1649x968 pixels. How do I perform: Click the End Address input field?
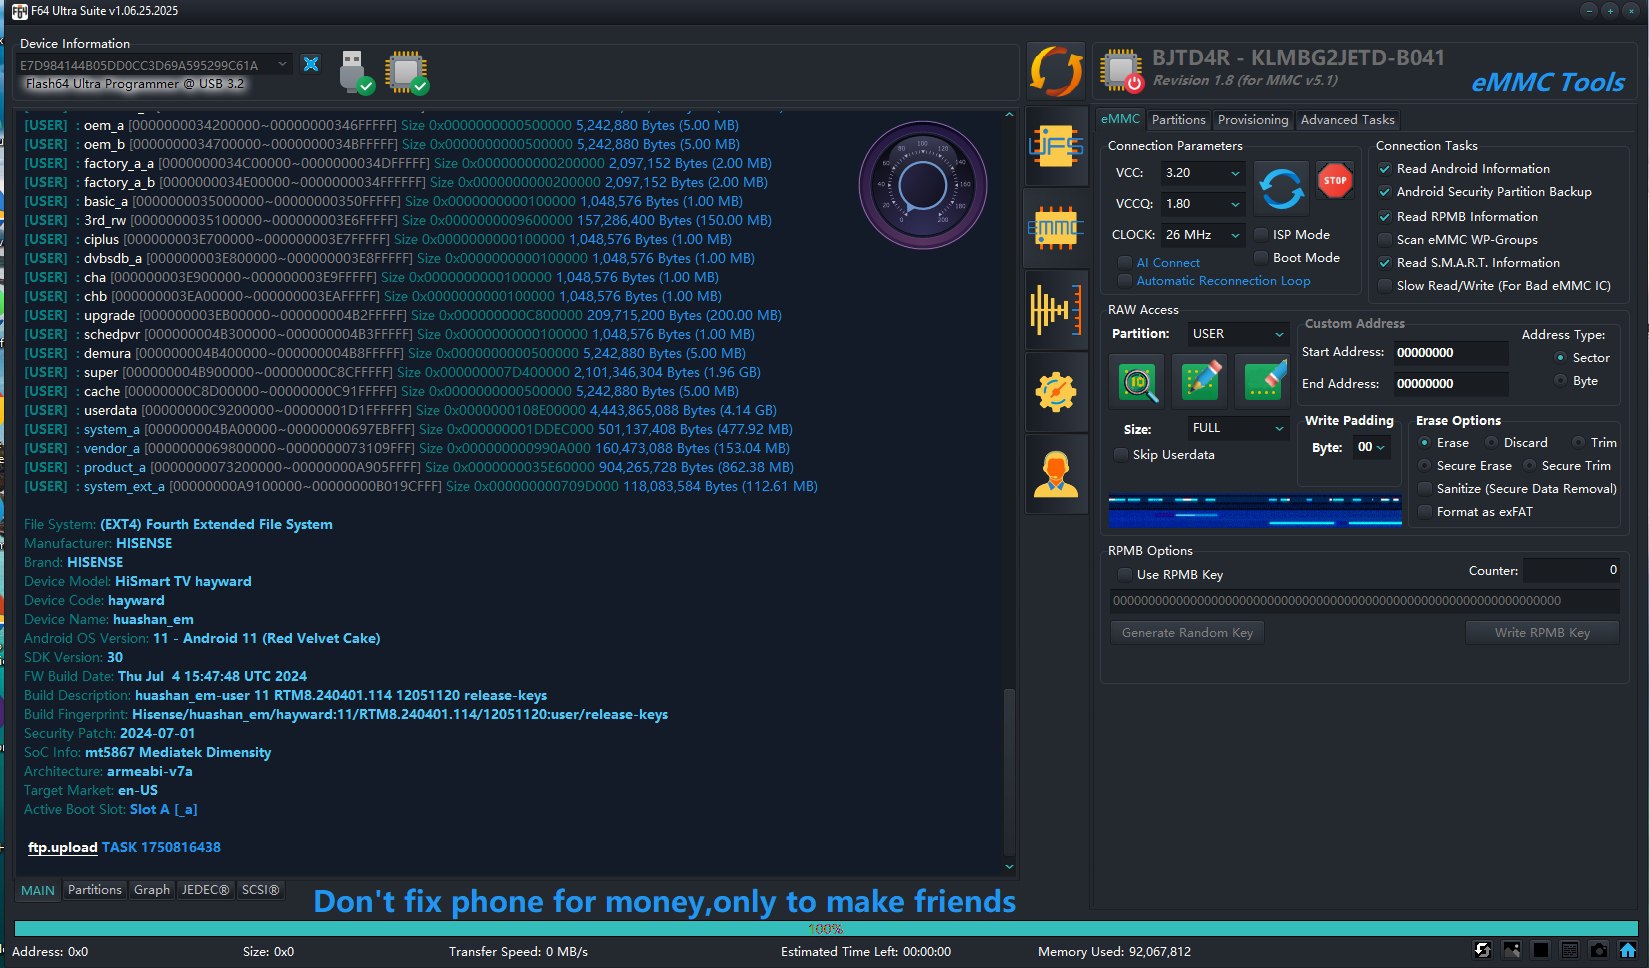tap(1450, 384)
